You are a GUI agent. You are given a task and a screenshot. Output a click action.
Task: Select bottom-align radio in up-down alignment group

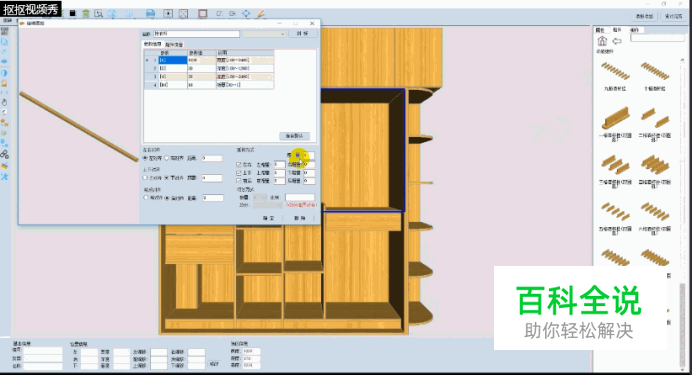coord(167,178)
